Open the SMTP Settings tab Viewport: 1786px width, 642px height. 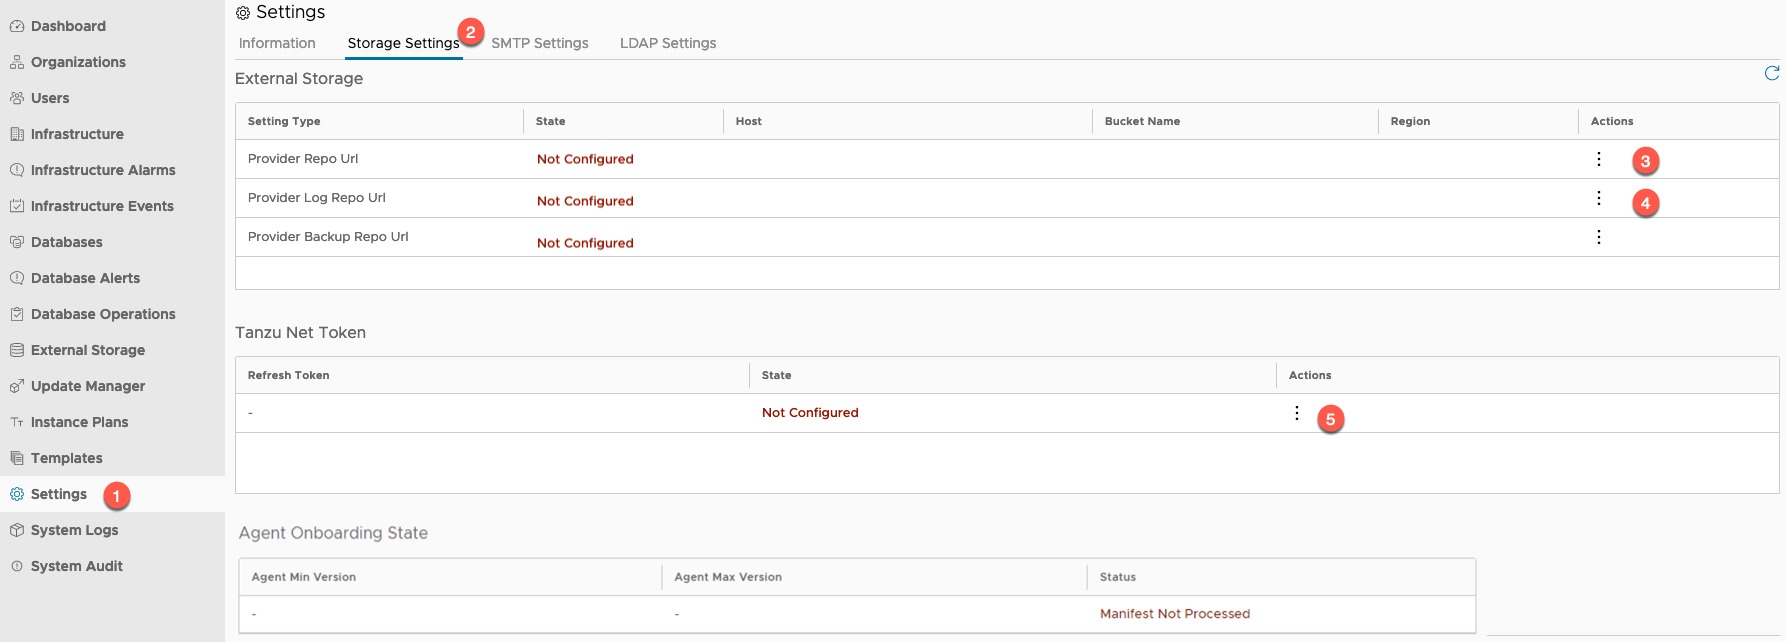click(540, 43)
